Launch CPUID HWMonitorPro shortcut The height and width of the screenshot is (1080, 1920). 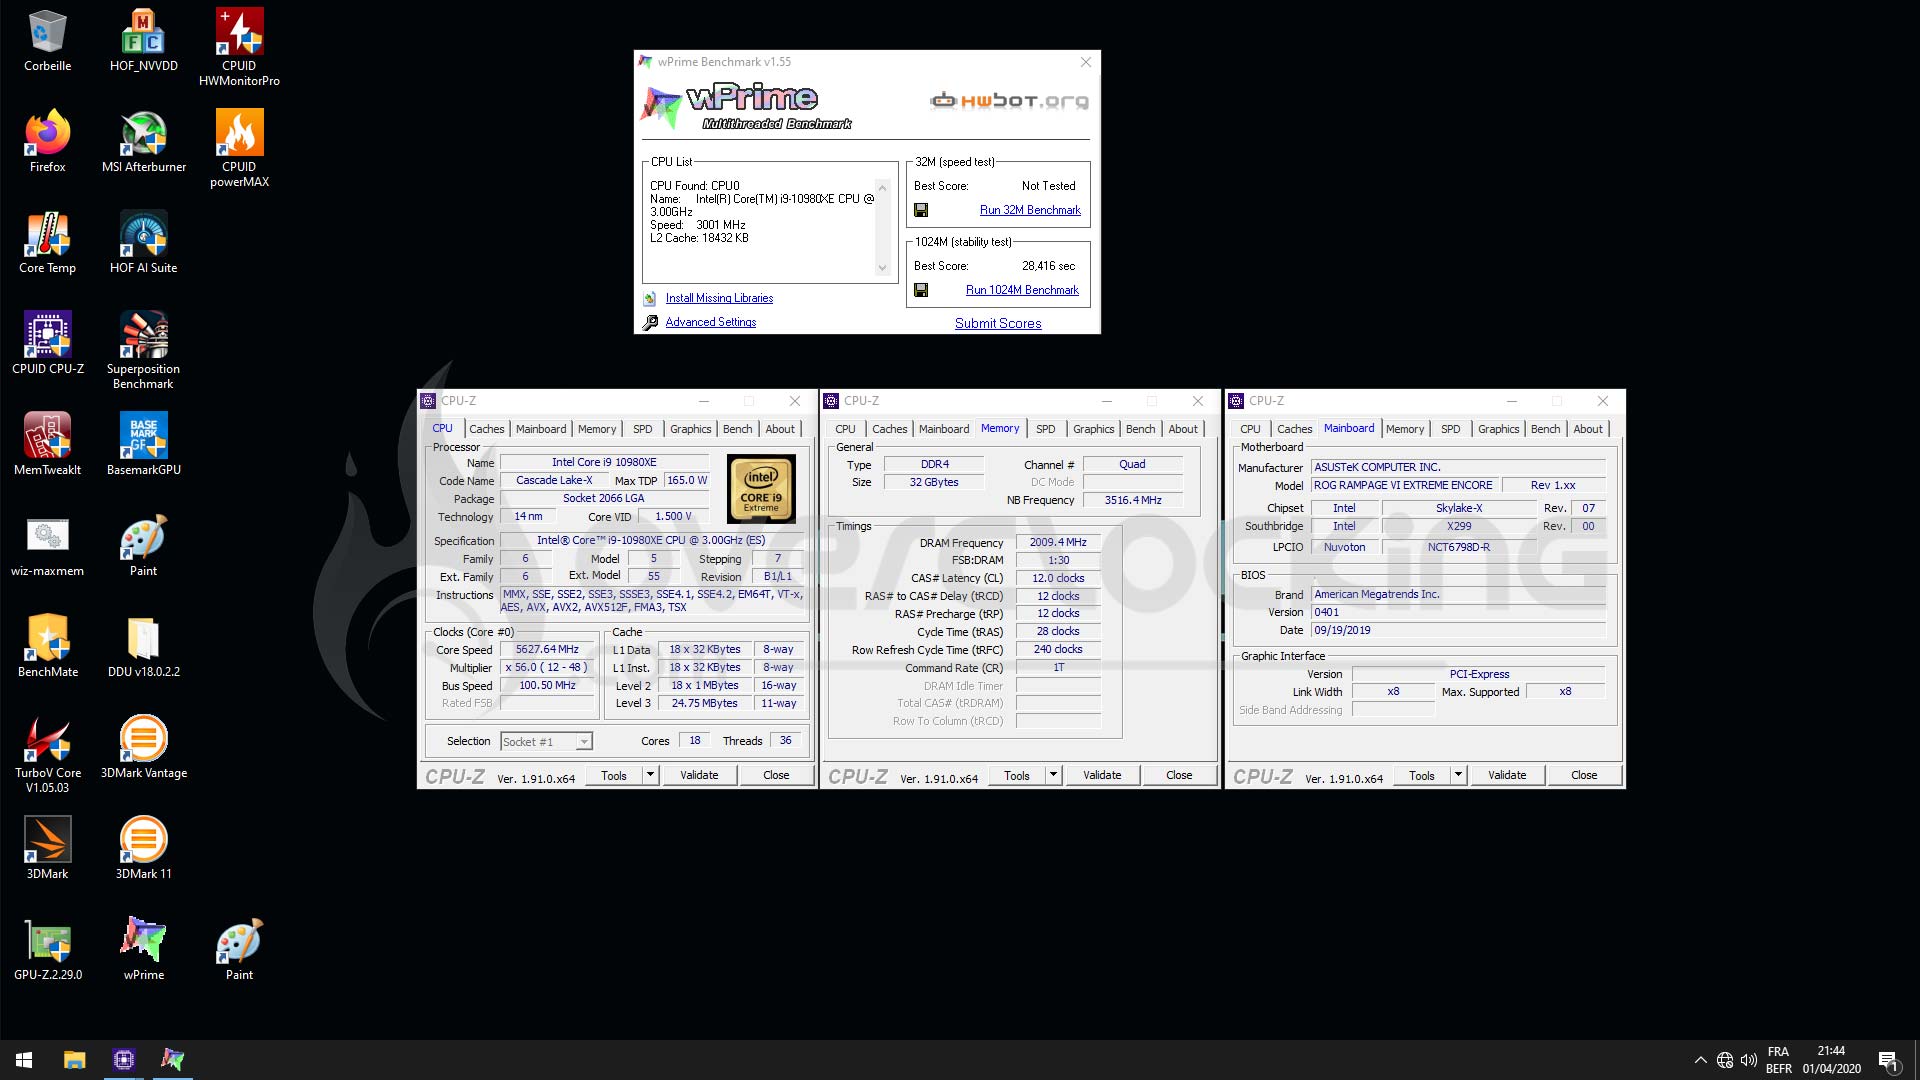tap(239, 47)
